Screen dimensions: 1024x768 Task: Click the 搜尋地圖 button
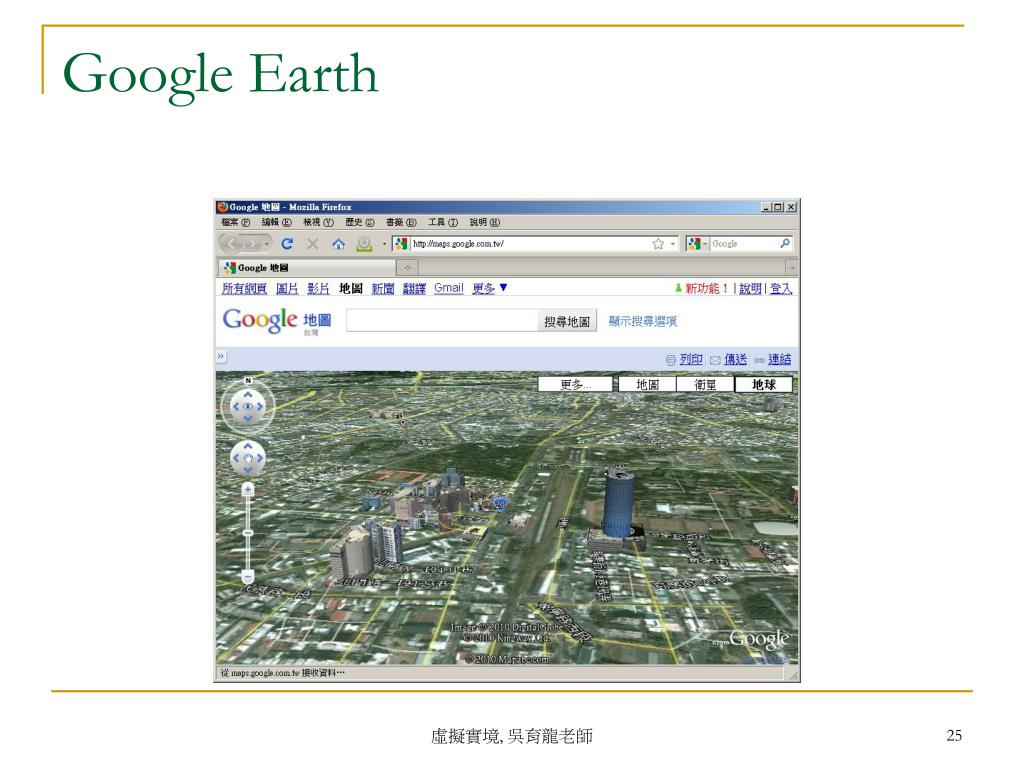tap(567, 322)
